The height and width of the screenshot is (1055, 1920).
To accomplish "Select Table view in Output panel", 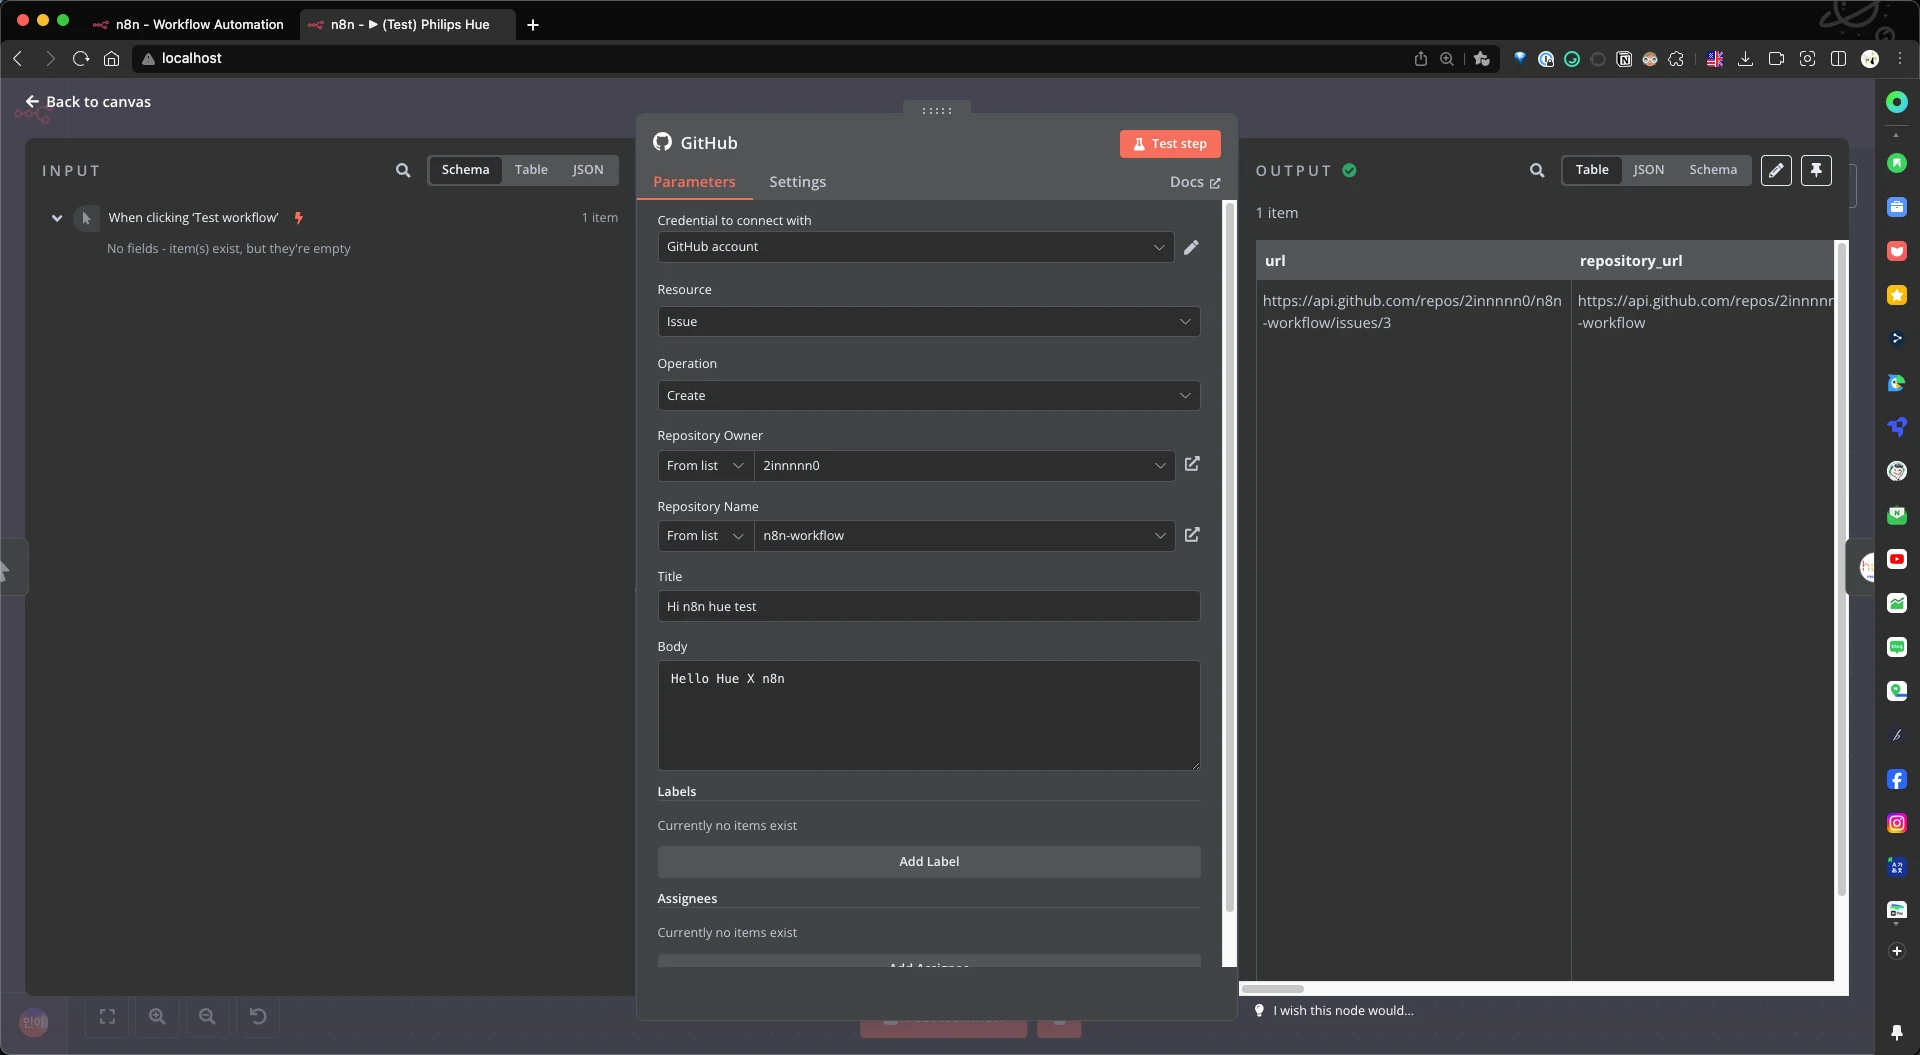I will pos(1592,169).
